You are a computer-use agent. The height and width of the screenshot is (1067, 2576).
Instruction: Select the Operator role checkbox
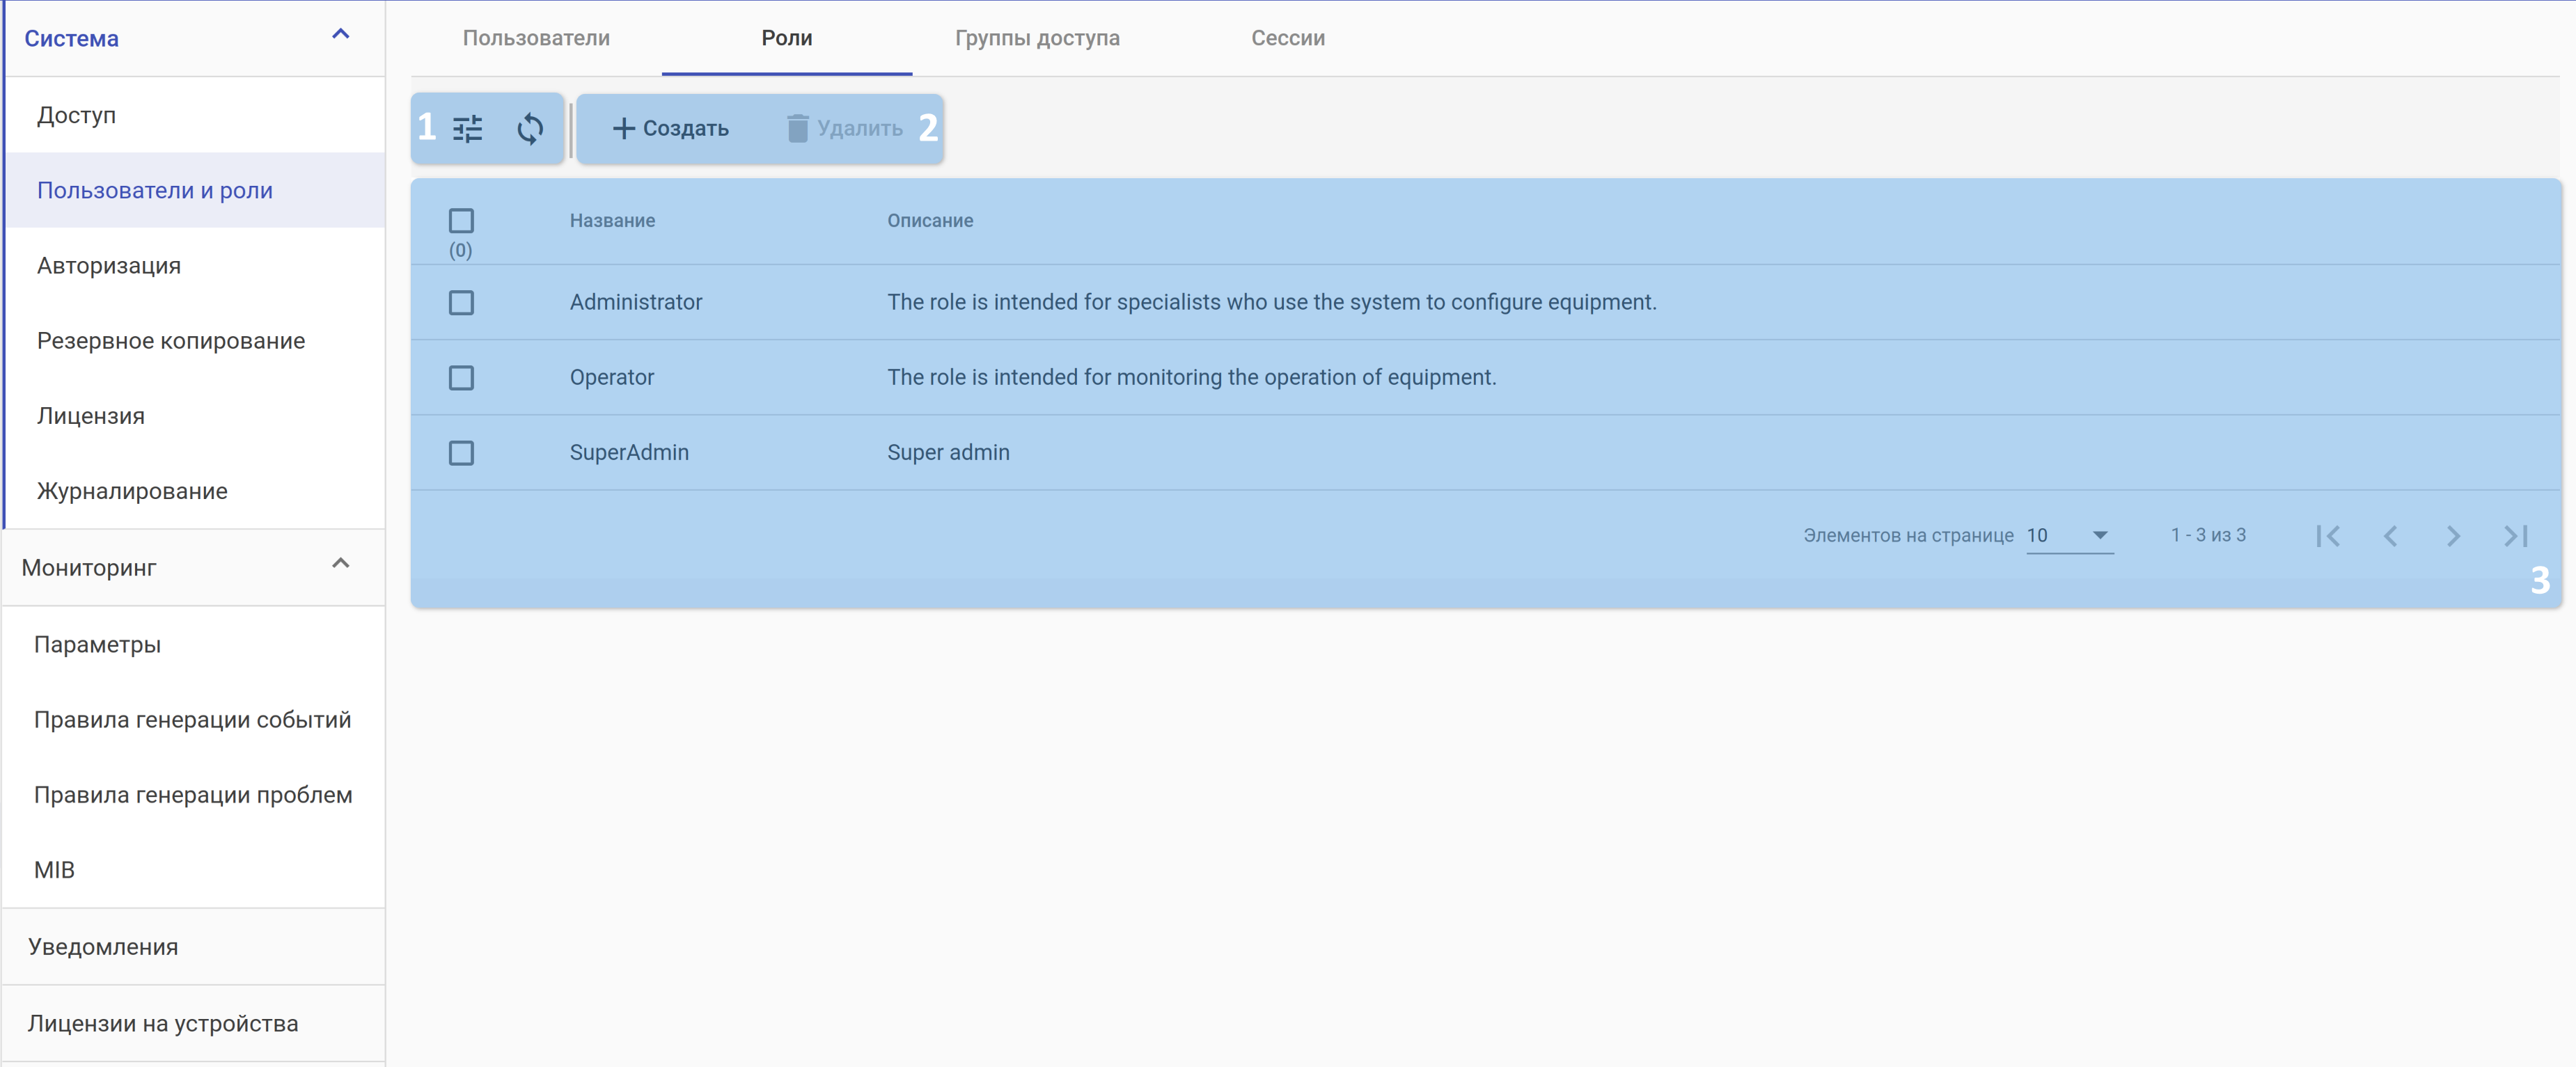point(461,378)
